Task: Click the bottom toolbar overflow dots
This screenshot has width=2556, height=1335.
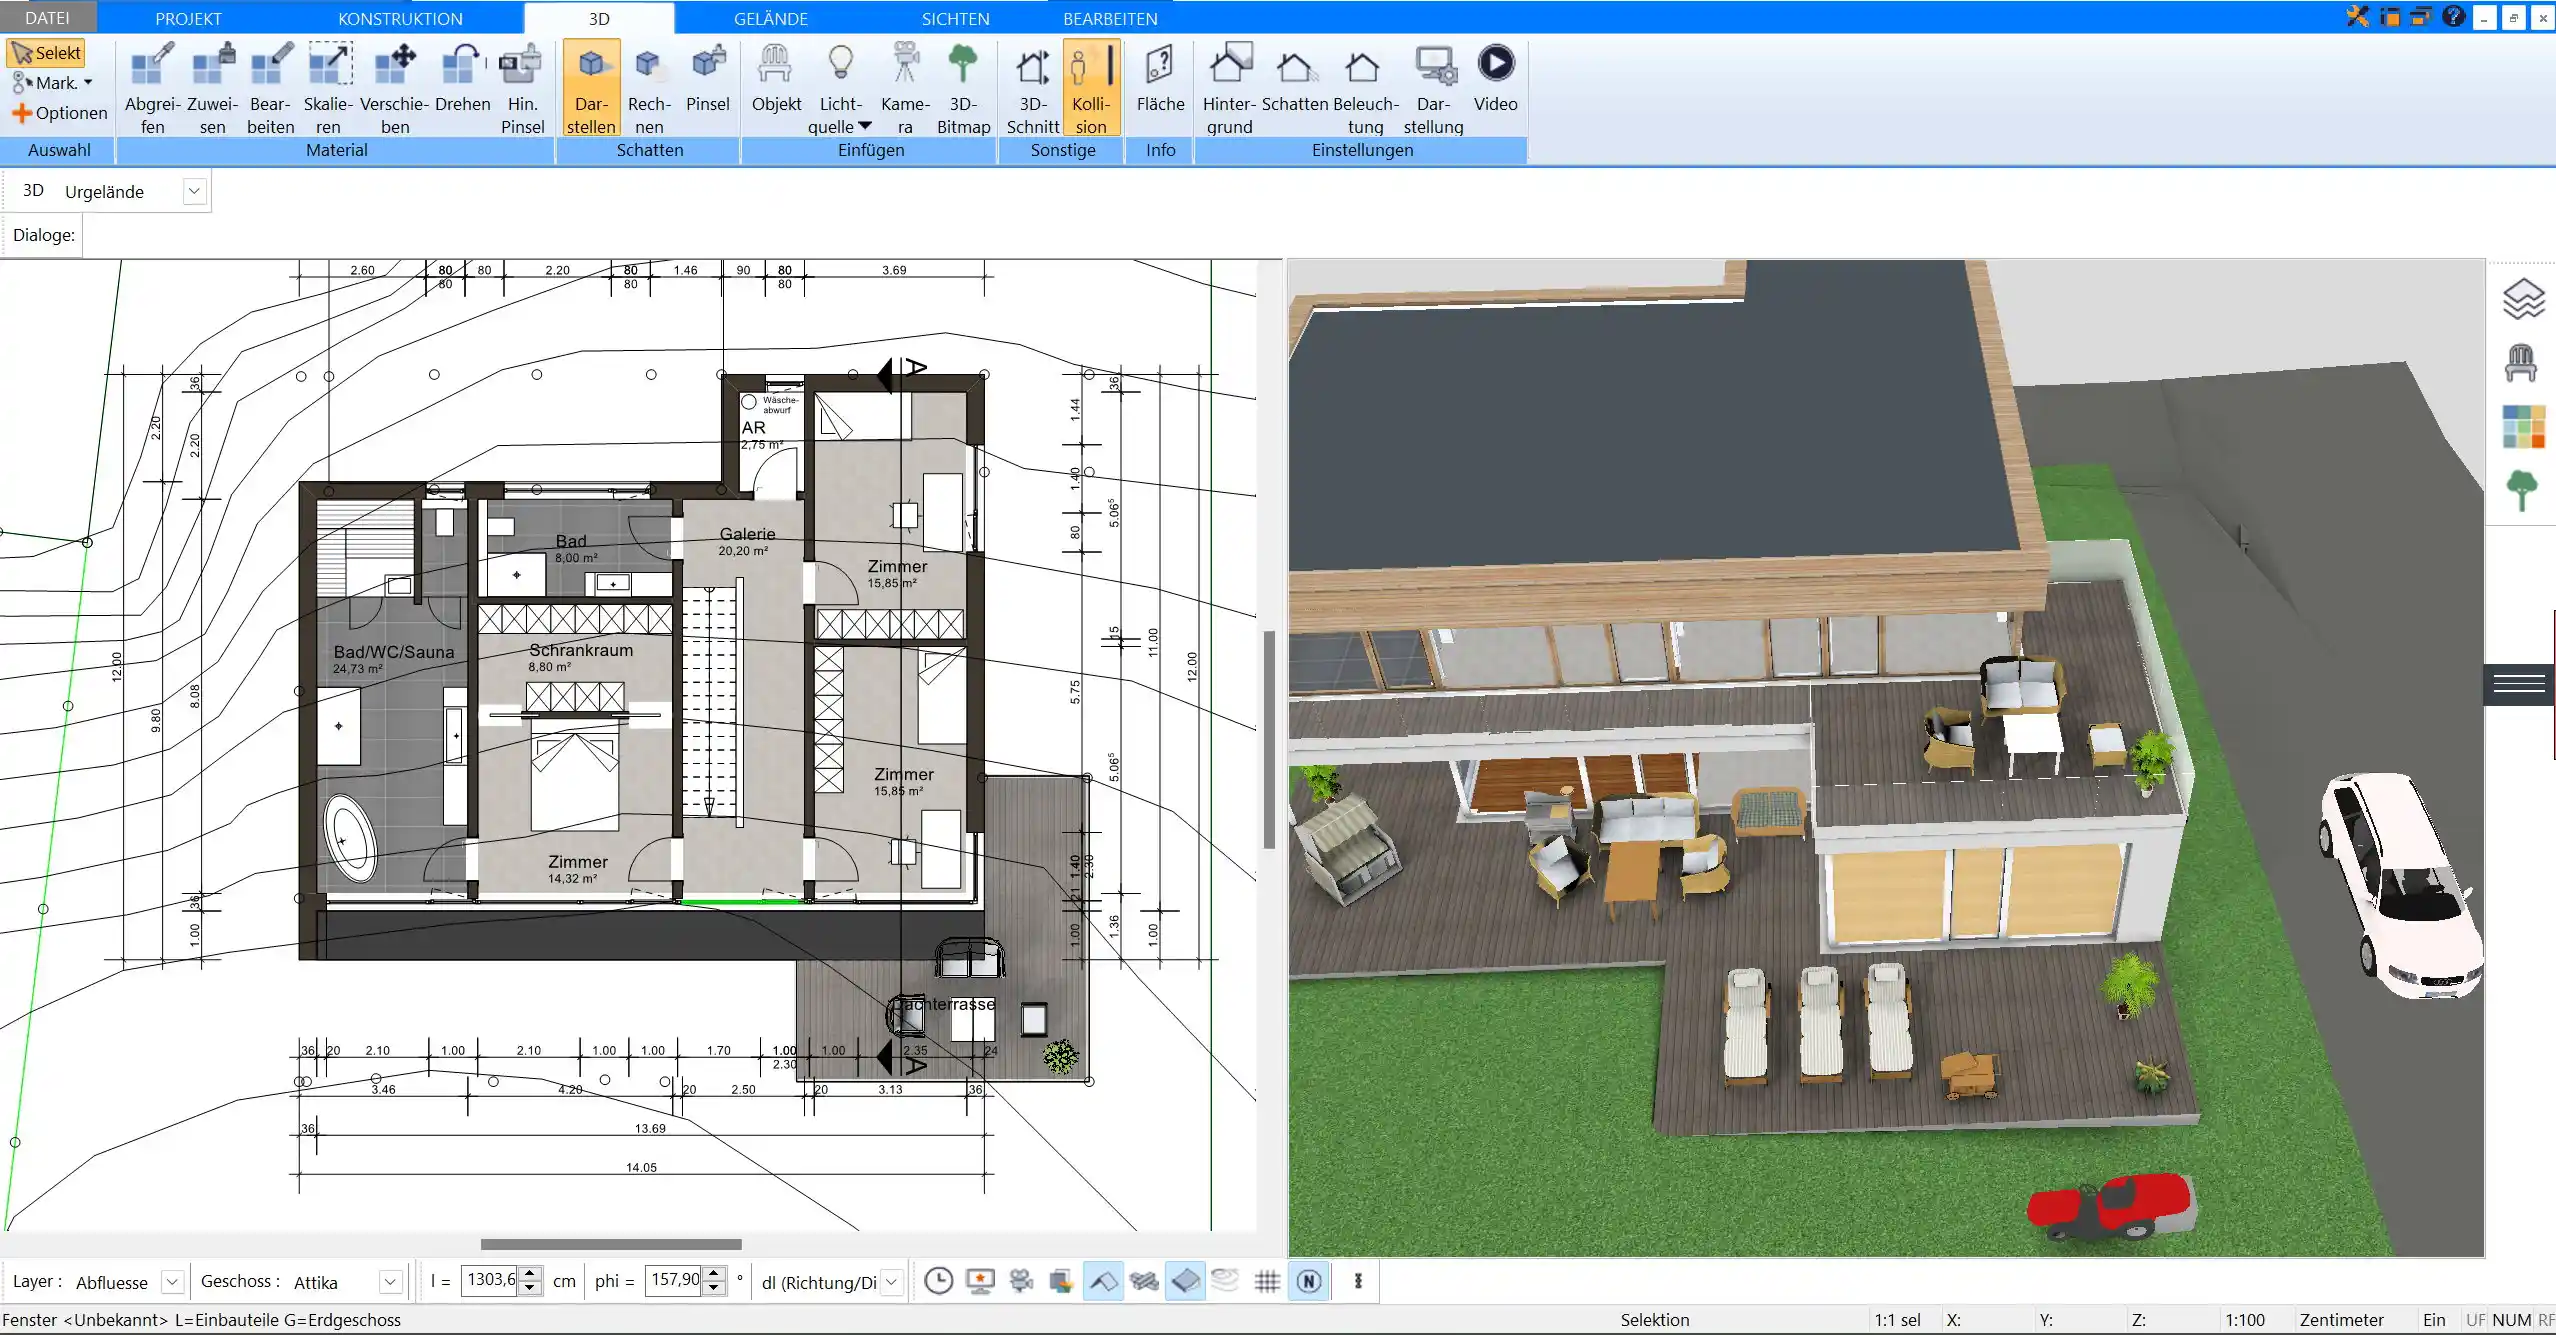Action: tap(1358, 1281)
